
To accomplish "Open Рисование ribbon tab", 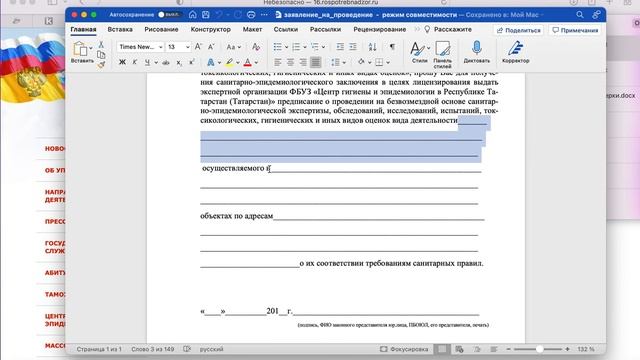I will (161, 29).
